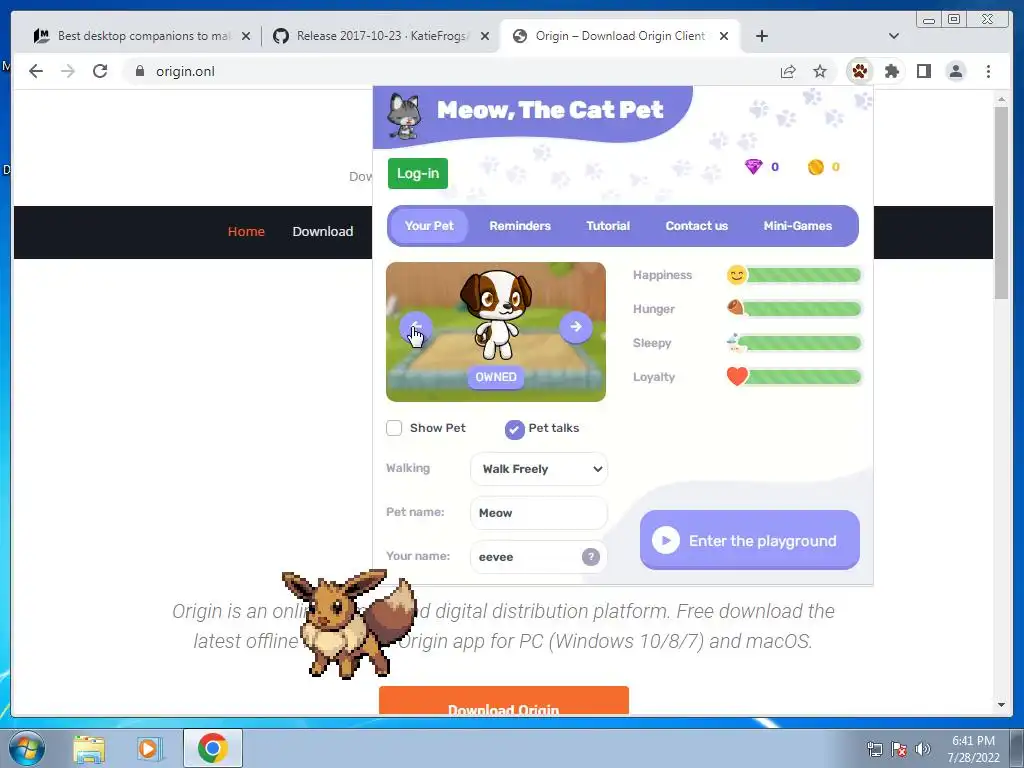Open the Mini-Games tab
The image size is (1024, 768).
pyautogui.click(x=797, y=226)
